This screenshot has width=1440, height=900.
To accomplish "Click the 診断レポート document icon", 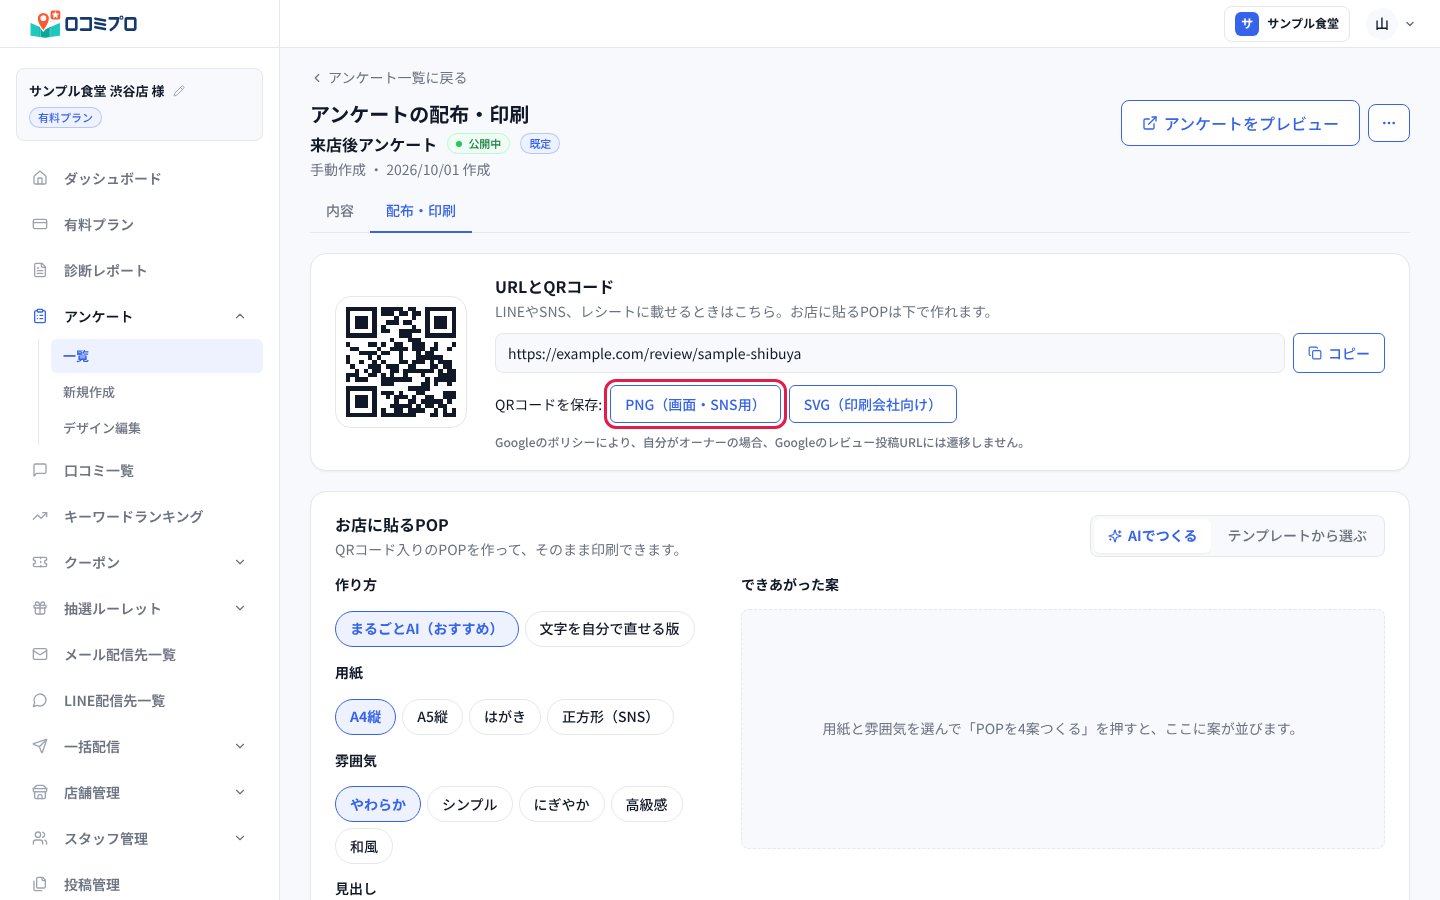I will coord(40,270).
